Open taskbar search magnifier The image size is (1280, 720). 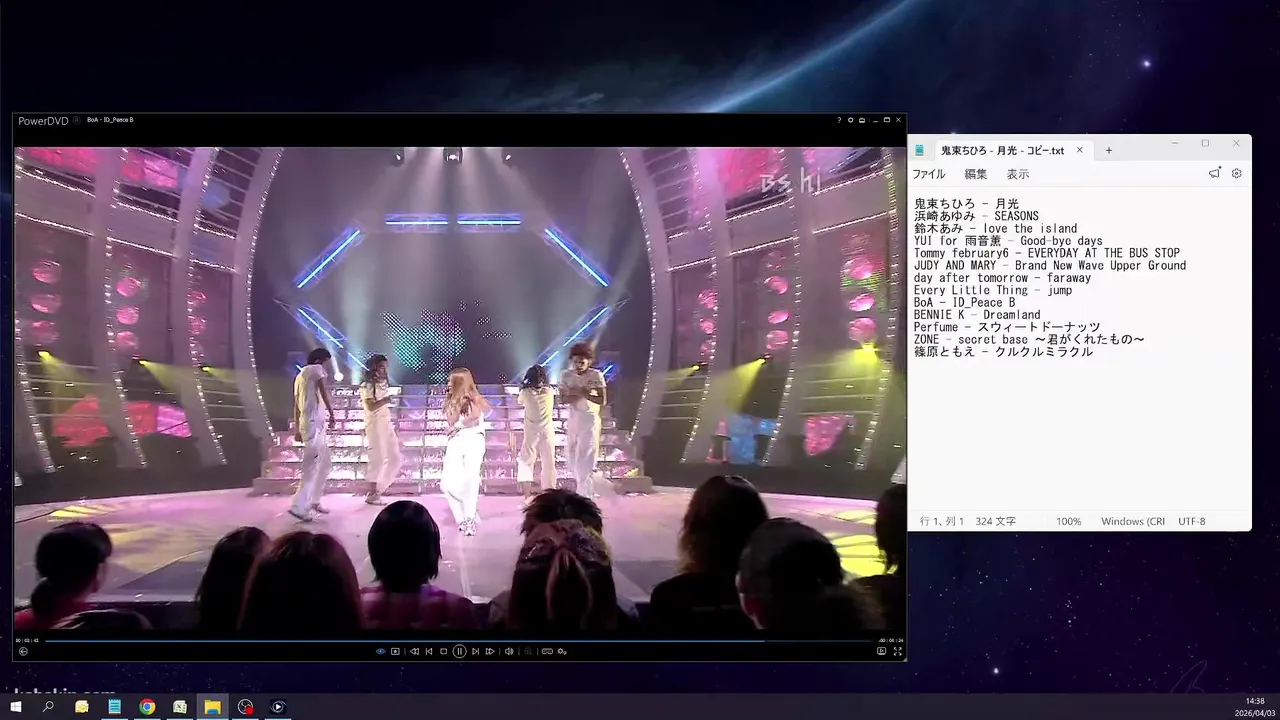pyautogui.click(x=48, y=707)
